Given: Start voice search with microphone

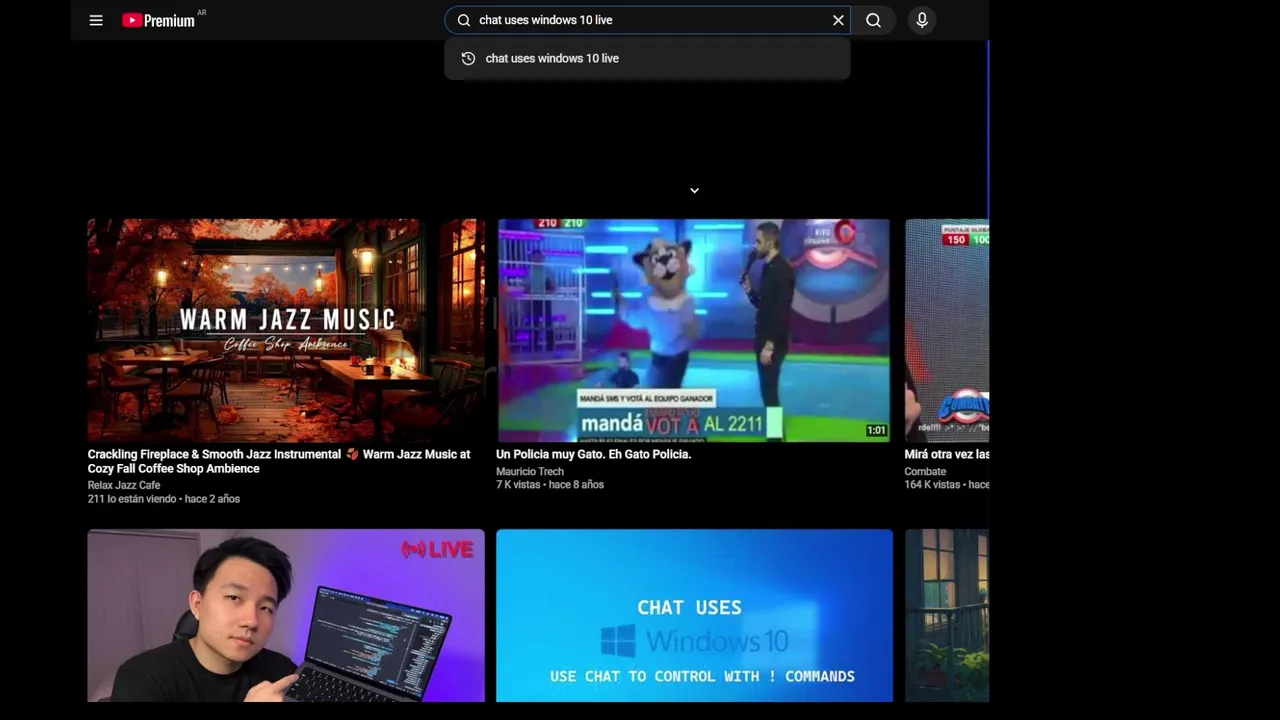Looking at the screenshot, I should click(x=922, y=20).
